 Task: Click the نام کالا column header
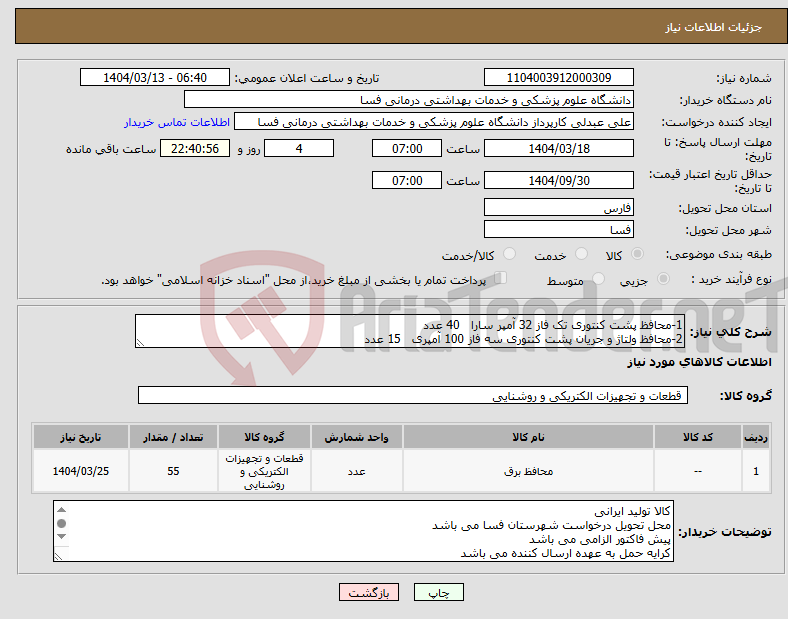click(528, 437)
